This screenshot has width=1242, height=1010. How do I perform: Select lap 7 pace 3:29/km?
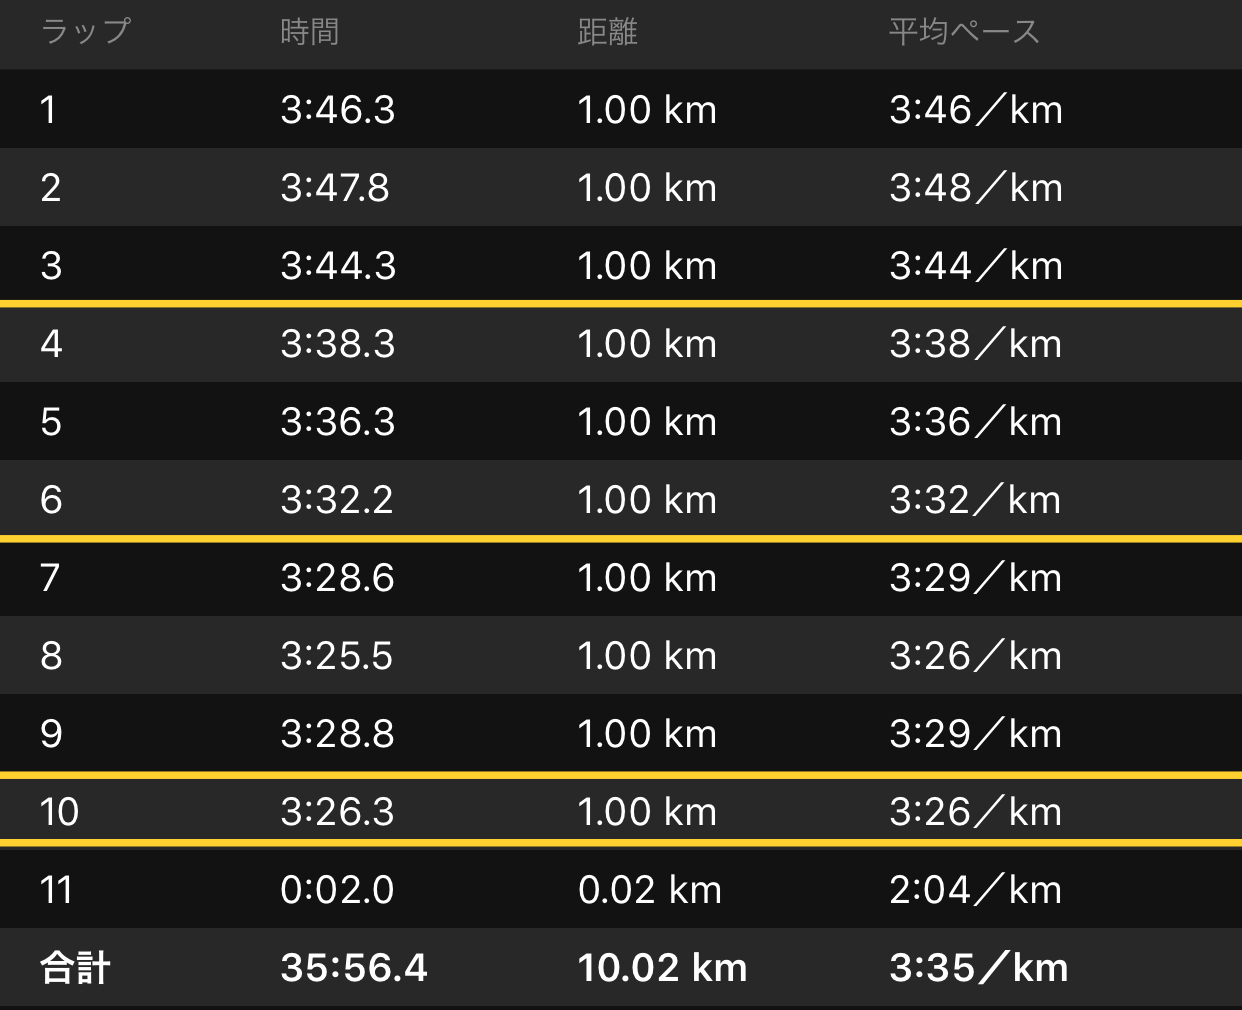point(975,578)
